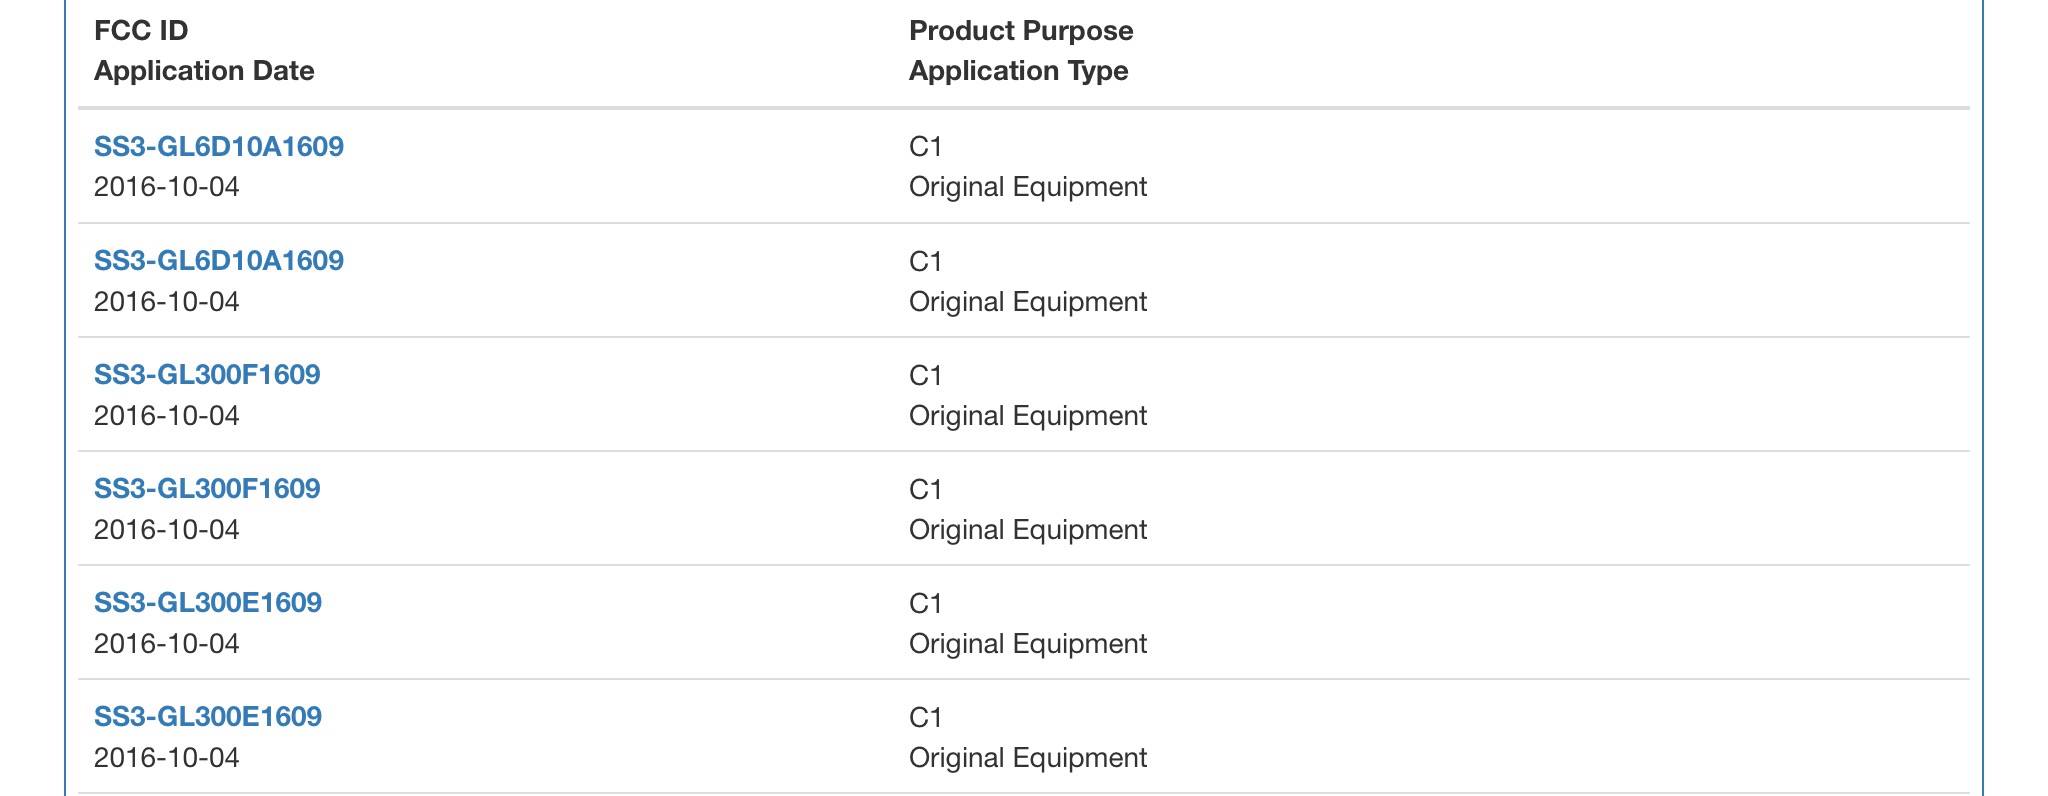Viewport: 2048px width, 796px height.
Task: Open the second SS3-GL300E1609 FCC ID link
Action: point(208,717)
